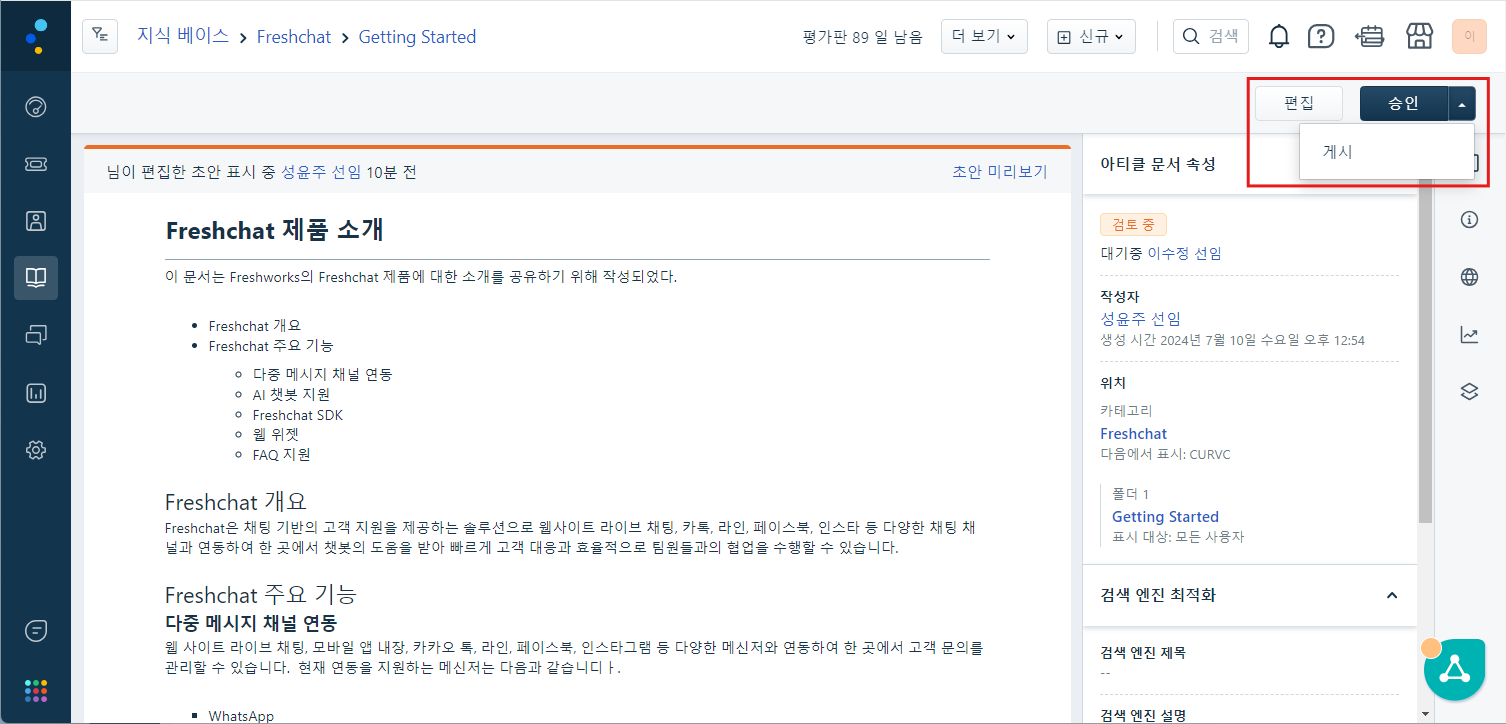The image size is (1506, 724).
Task: Open Getting Started folder link in properties
Action: (x=1165, y=517)
